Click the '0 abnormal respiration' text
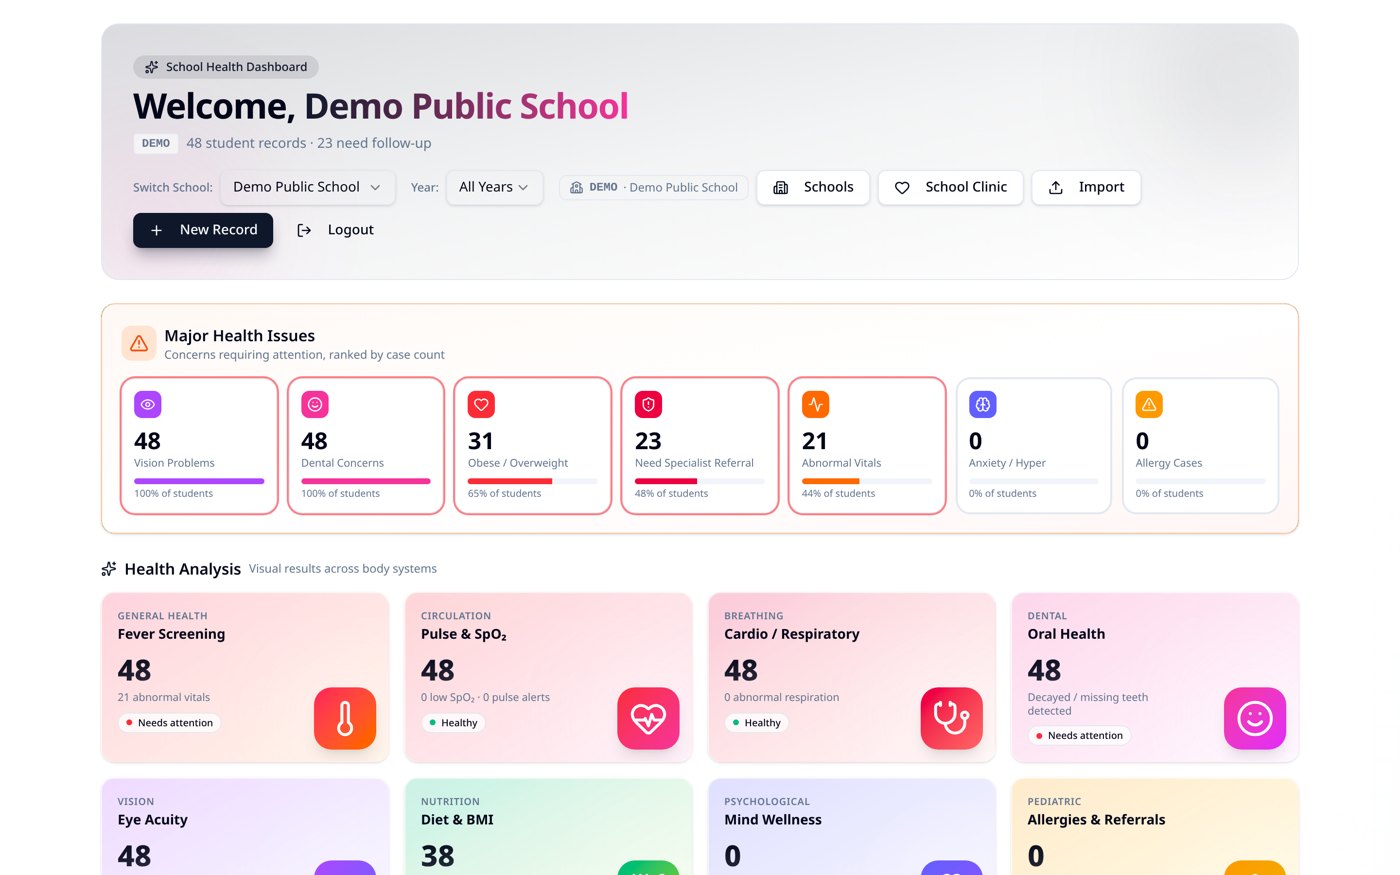 782,698
